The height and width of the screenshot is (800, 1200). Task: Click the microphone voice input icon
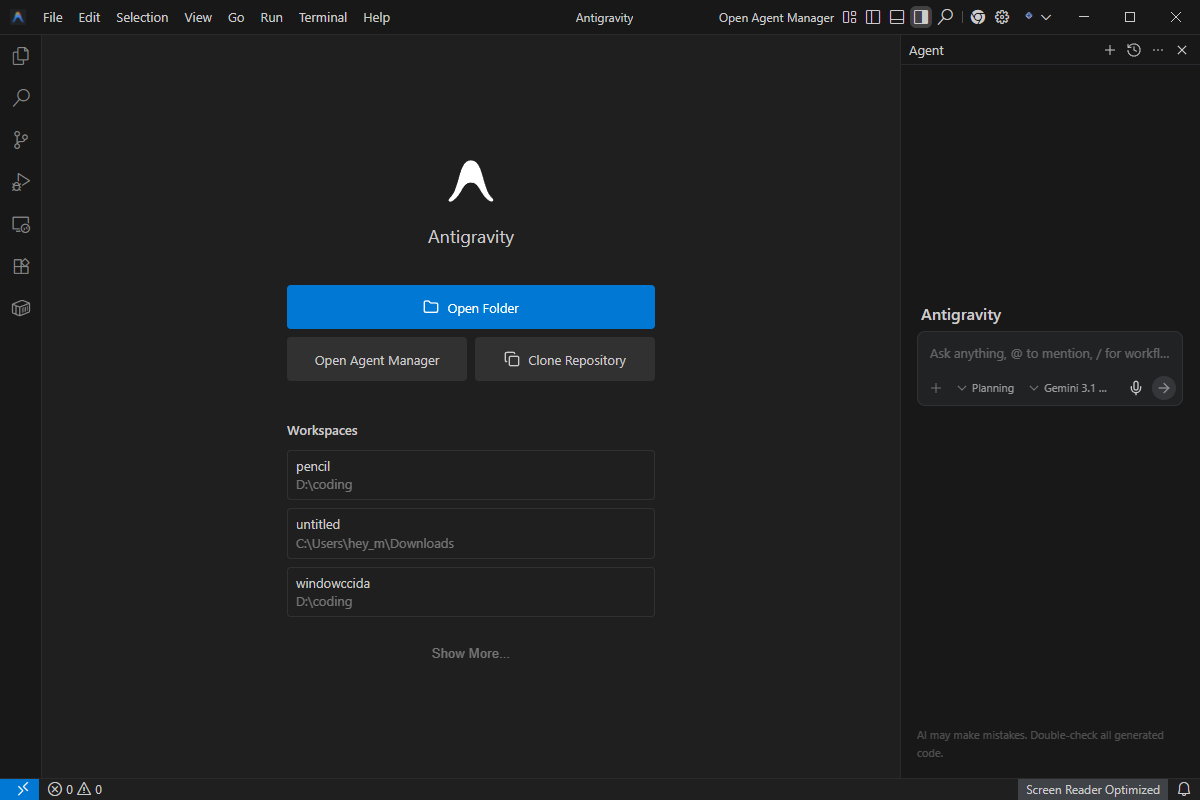coord(1136,388)
